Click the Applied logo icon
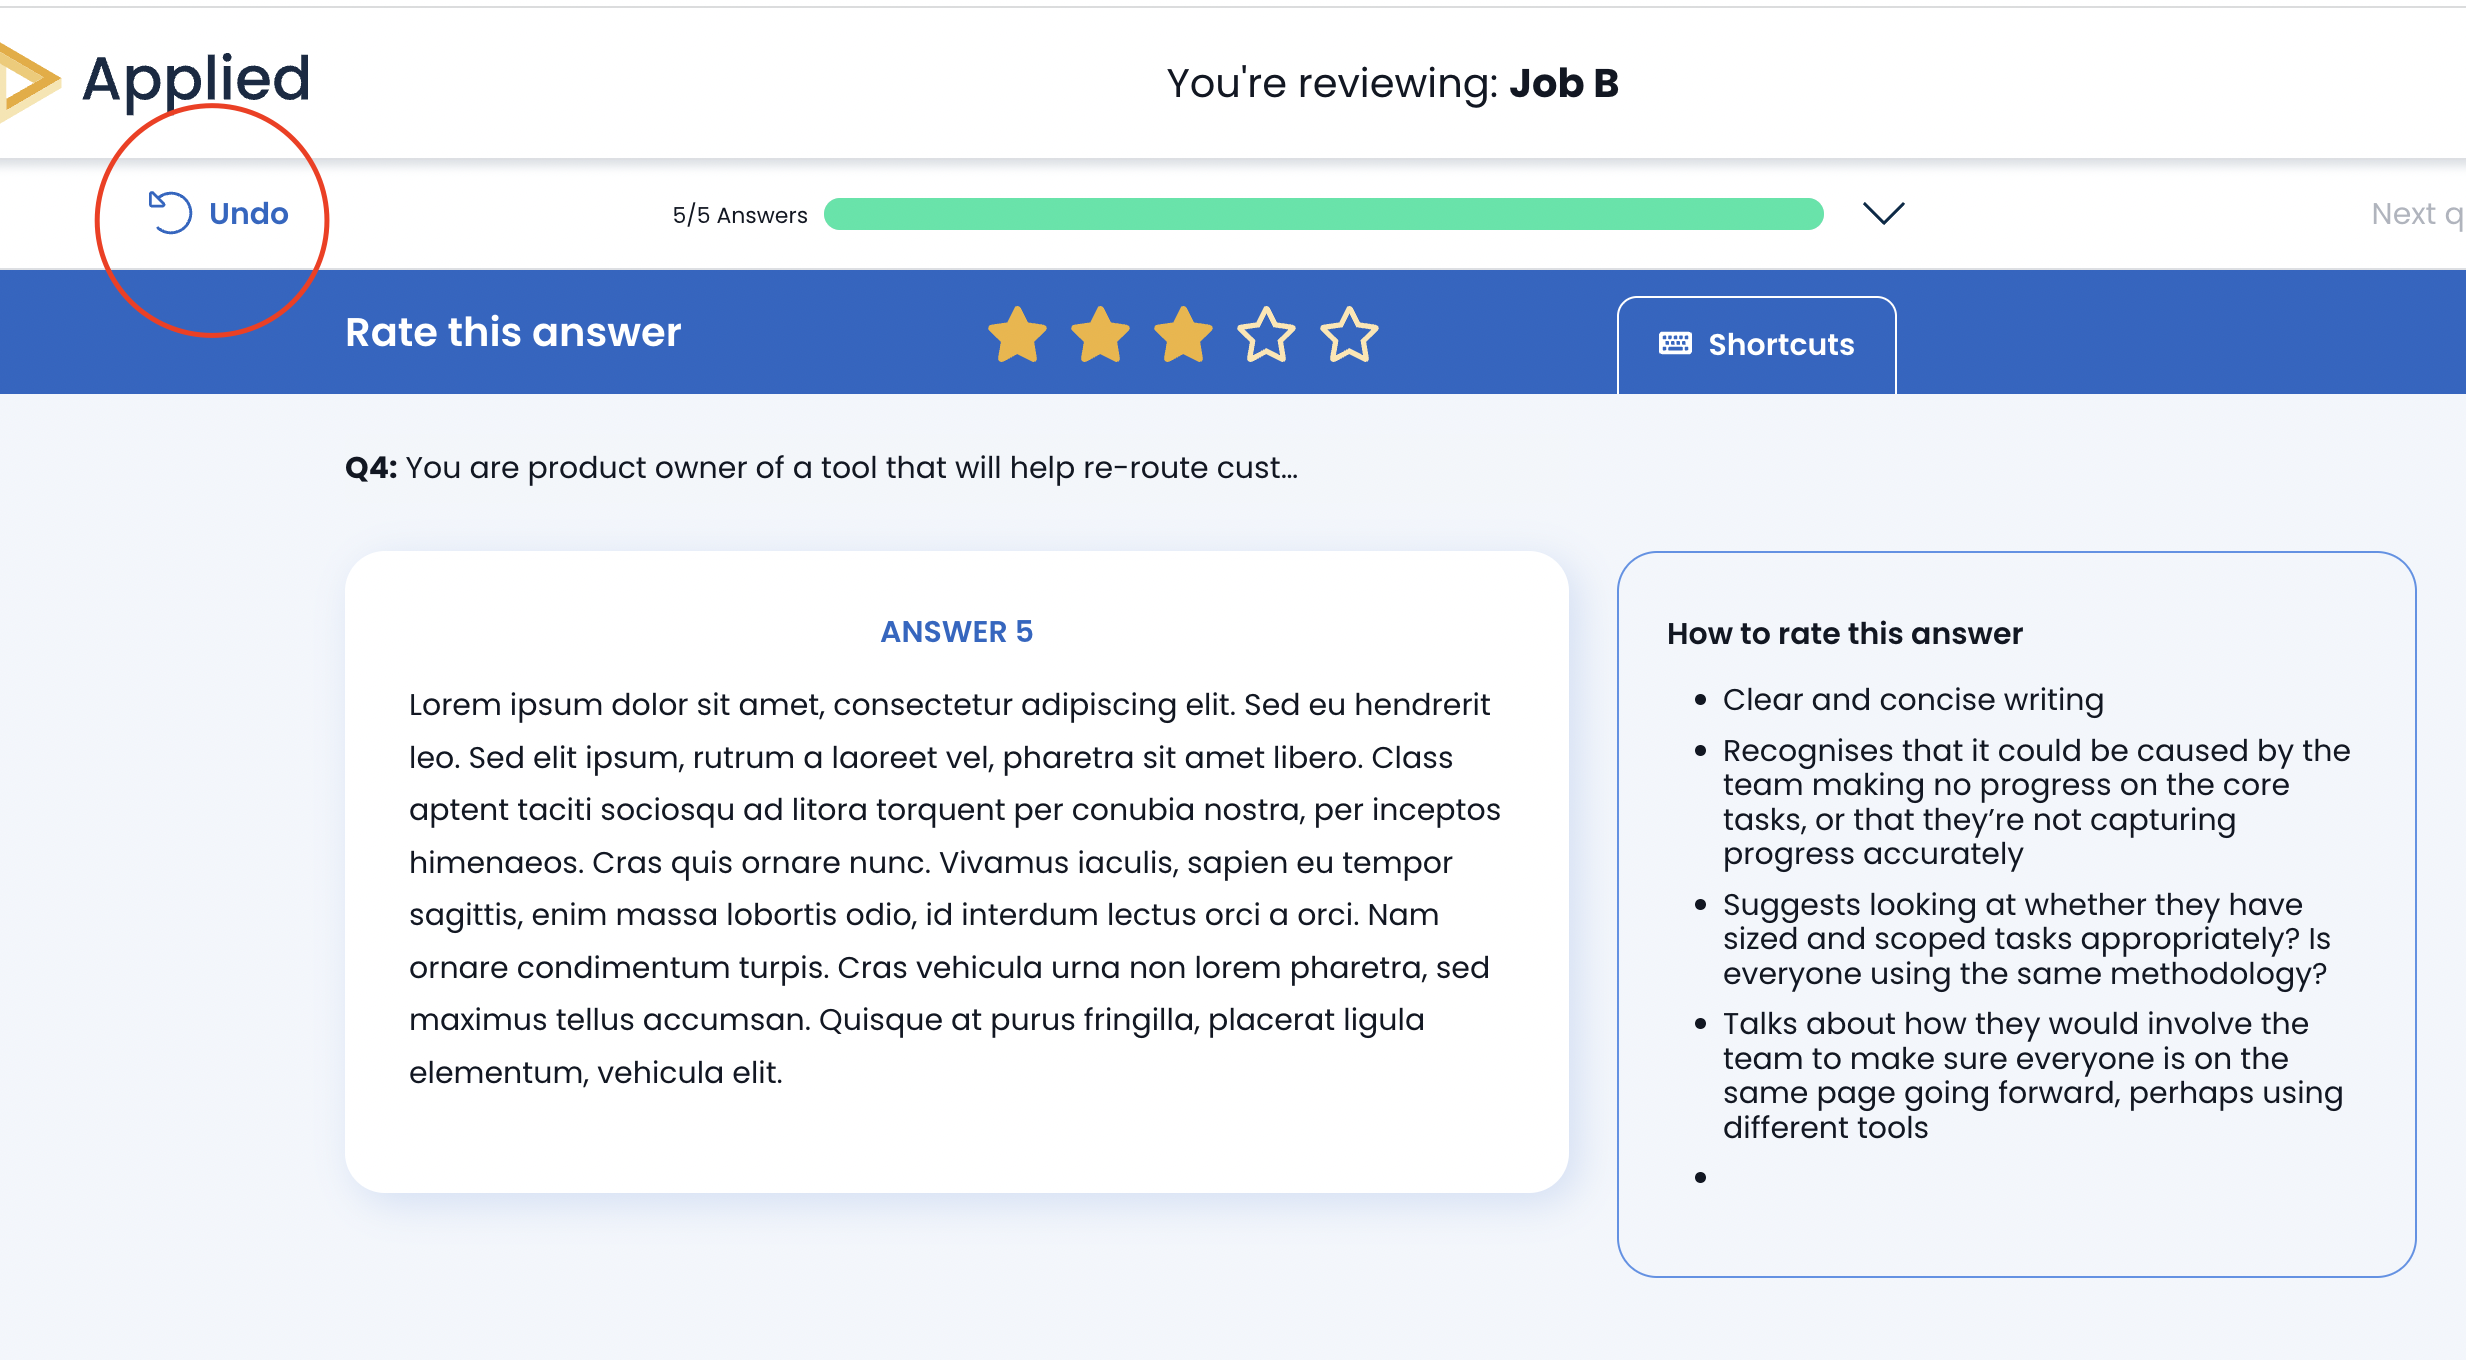Image resolution: width=2466 pixels, height=1360 pixels. coord(28,82)
